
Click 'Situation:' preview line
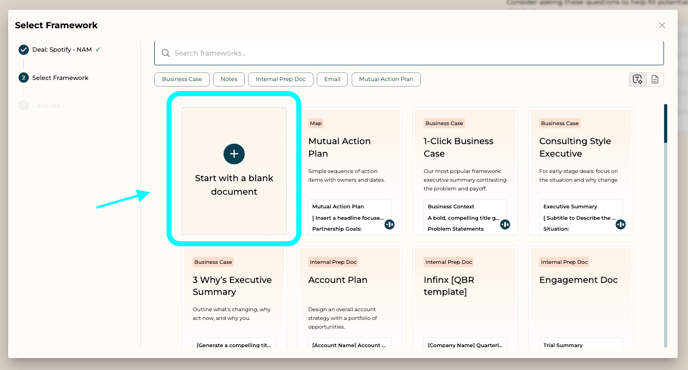tap(556, 229)
